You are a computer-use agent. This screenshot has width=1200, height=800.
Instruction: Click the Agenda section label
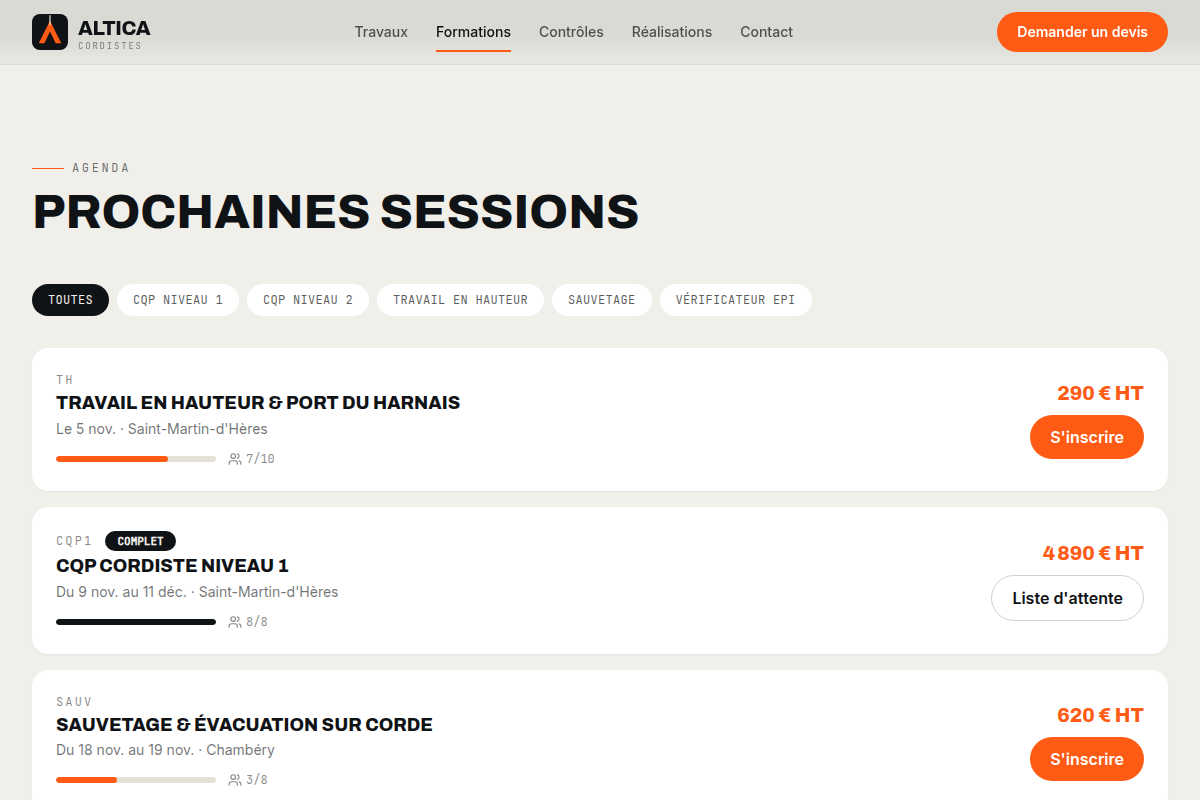coord(101,168)
